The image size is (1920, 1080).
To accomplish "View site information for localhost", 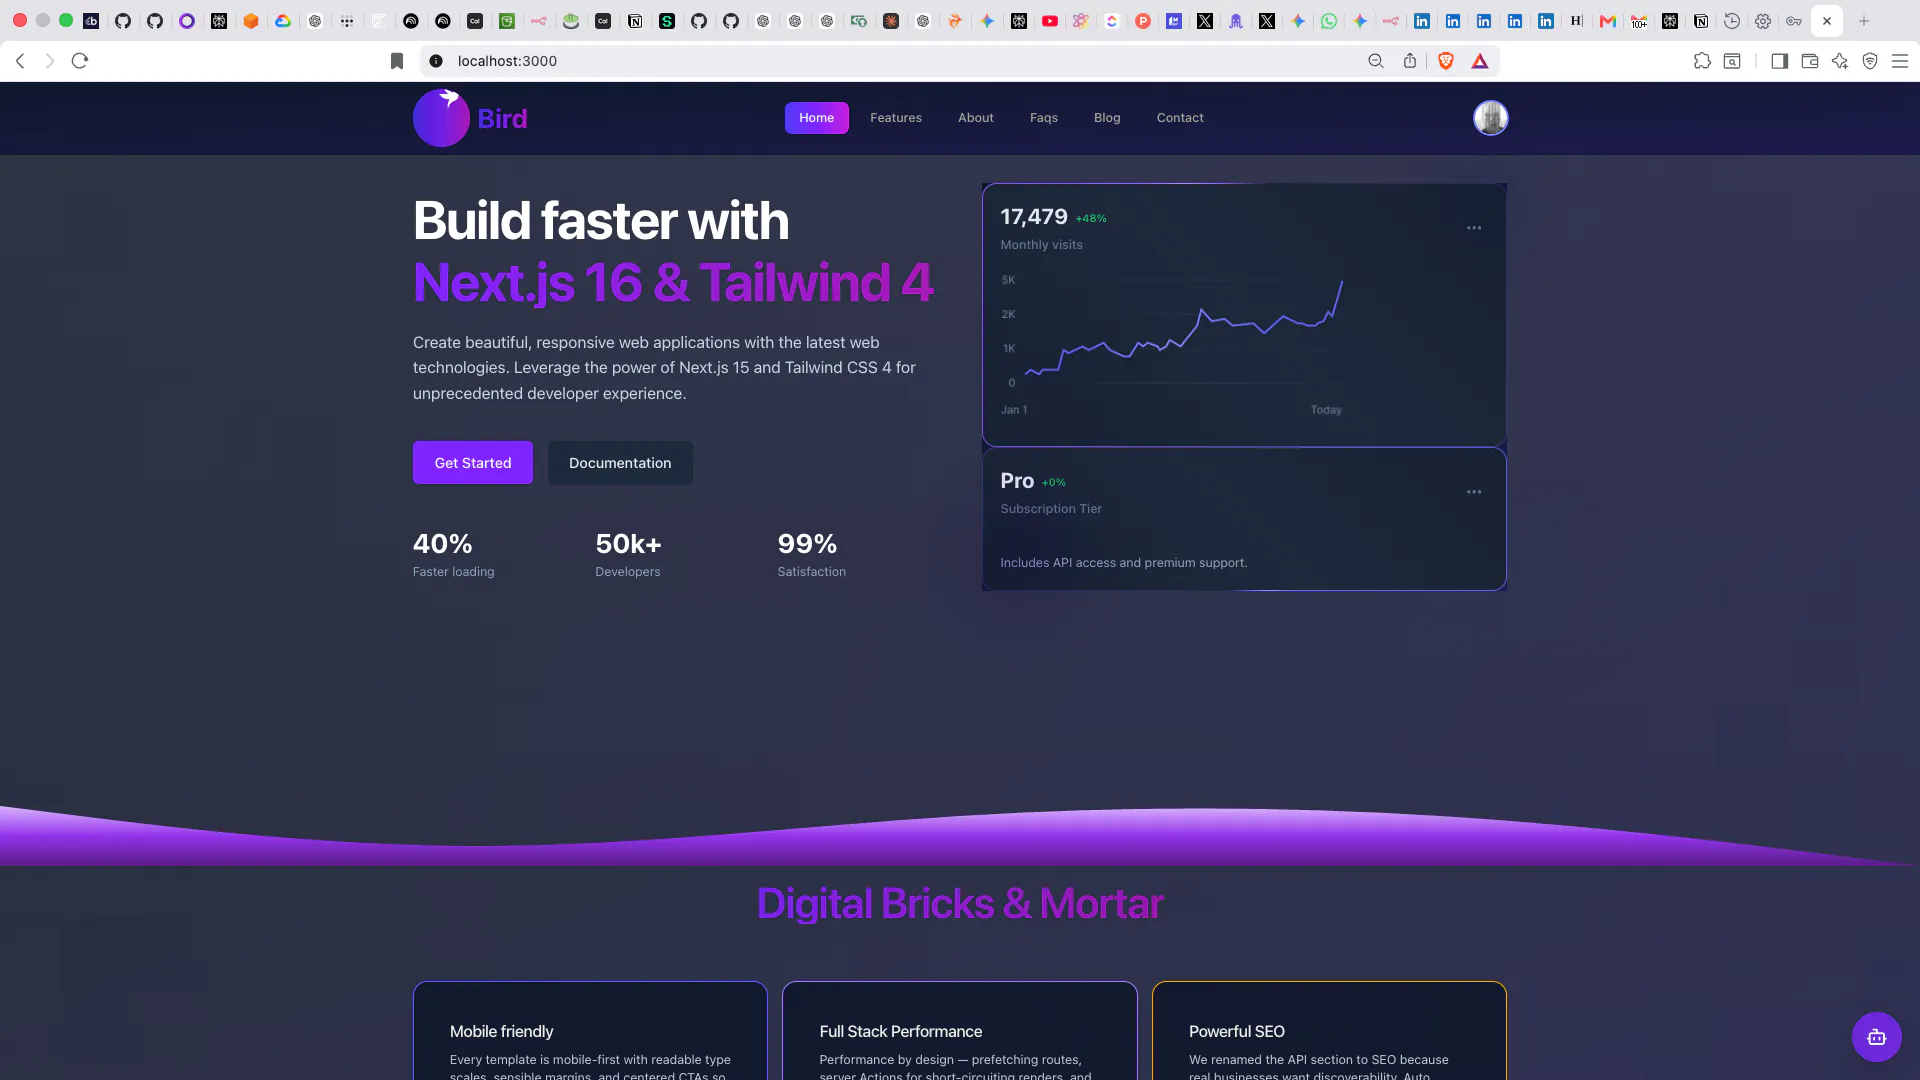I will tap(436, 61).
